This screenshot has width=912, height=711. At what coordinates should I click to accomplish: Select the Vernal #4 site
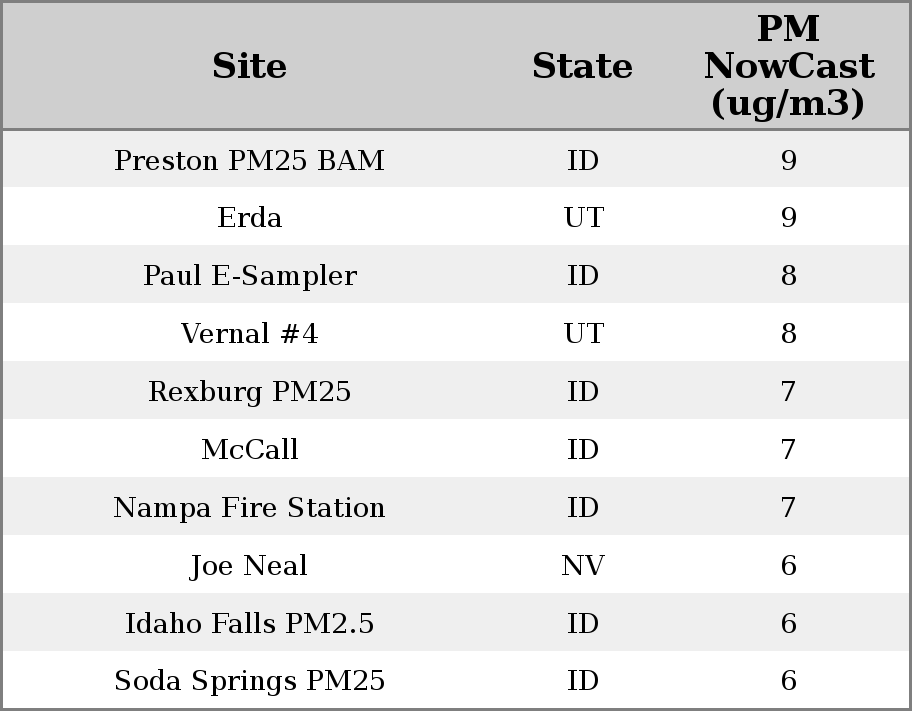pos(249,334)
